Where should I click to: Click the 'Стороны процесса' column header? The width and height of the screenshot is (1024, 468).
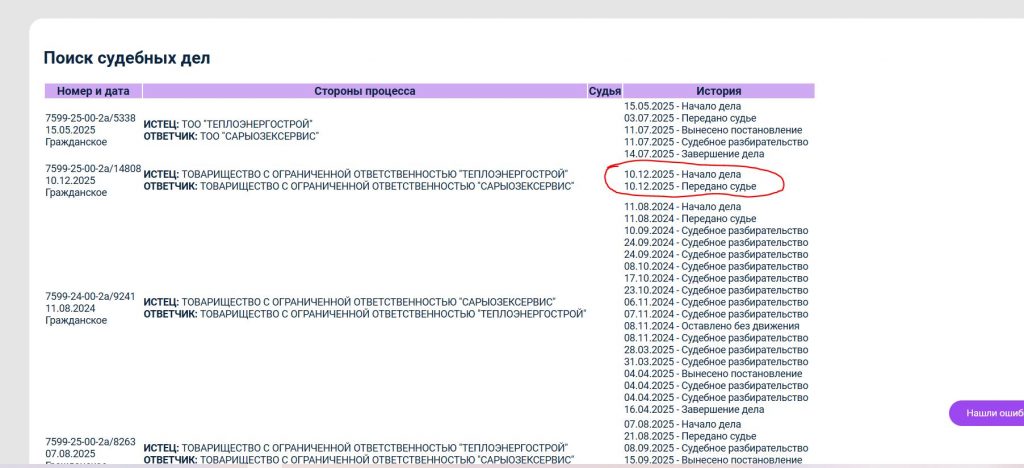[364, 91]
